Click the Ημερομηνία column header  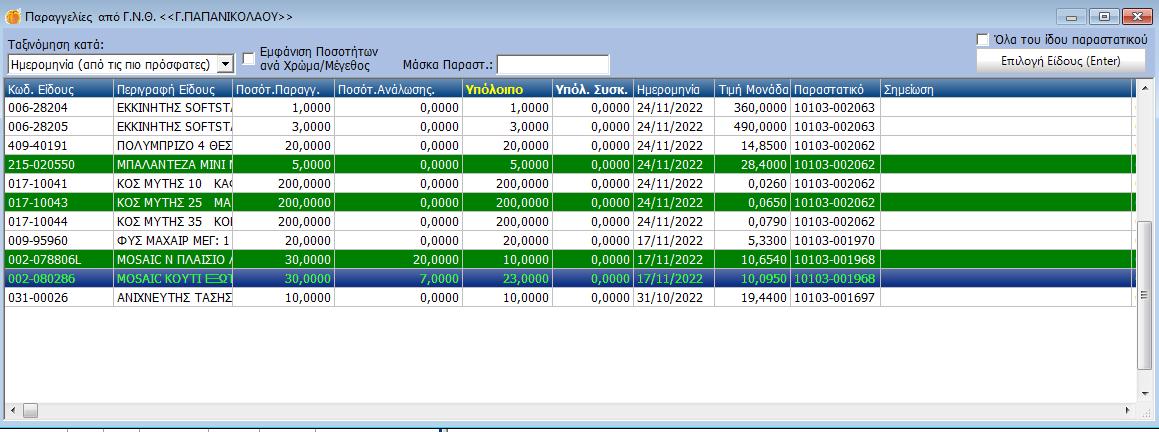pos(673,90)
